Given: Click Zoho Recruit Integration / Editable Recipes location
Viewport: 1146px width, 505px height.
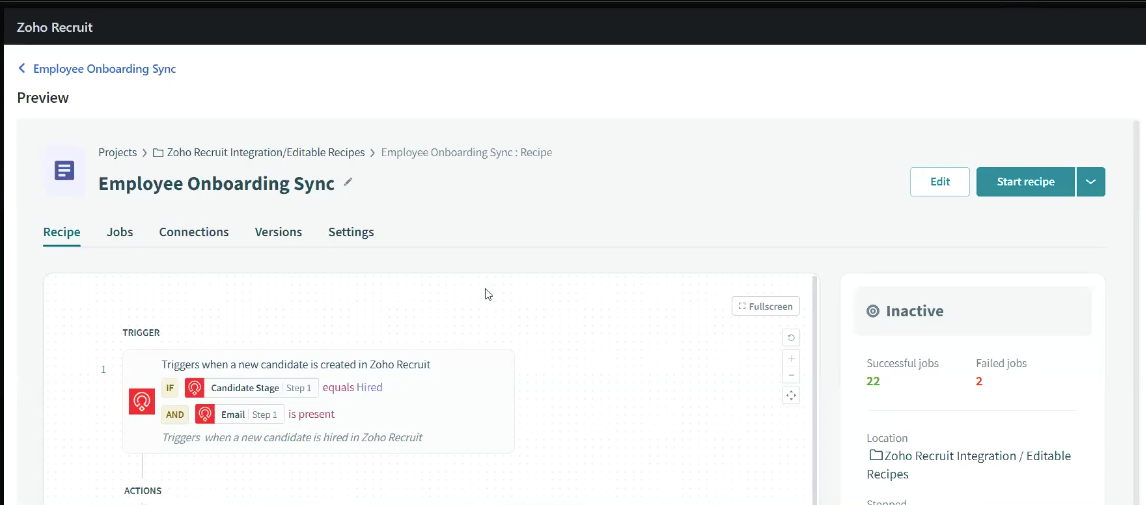Looking at the screenshot, I should (x=969, y=465).
